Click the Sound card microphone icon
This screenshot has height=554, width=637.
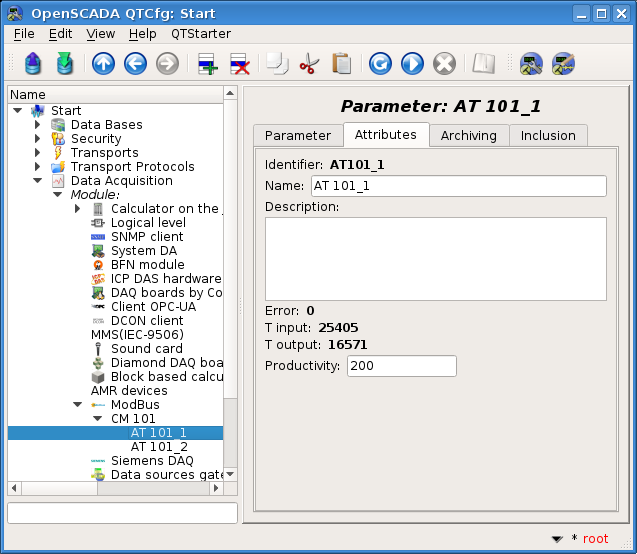pos(98,349)
